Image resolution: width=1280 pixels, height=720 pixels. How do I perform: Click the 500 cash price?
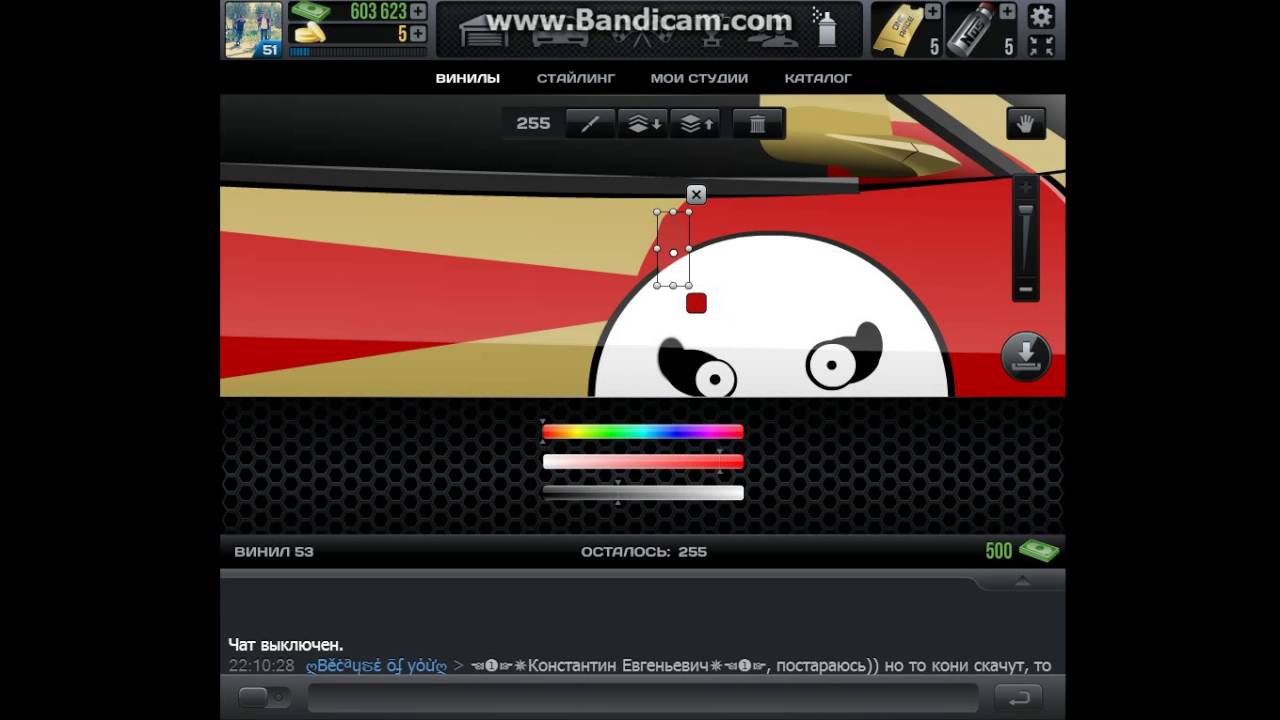pyautogui.click(x=998, y=551)
